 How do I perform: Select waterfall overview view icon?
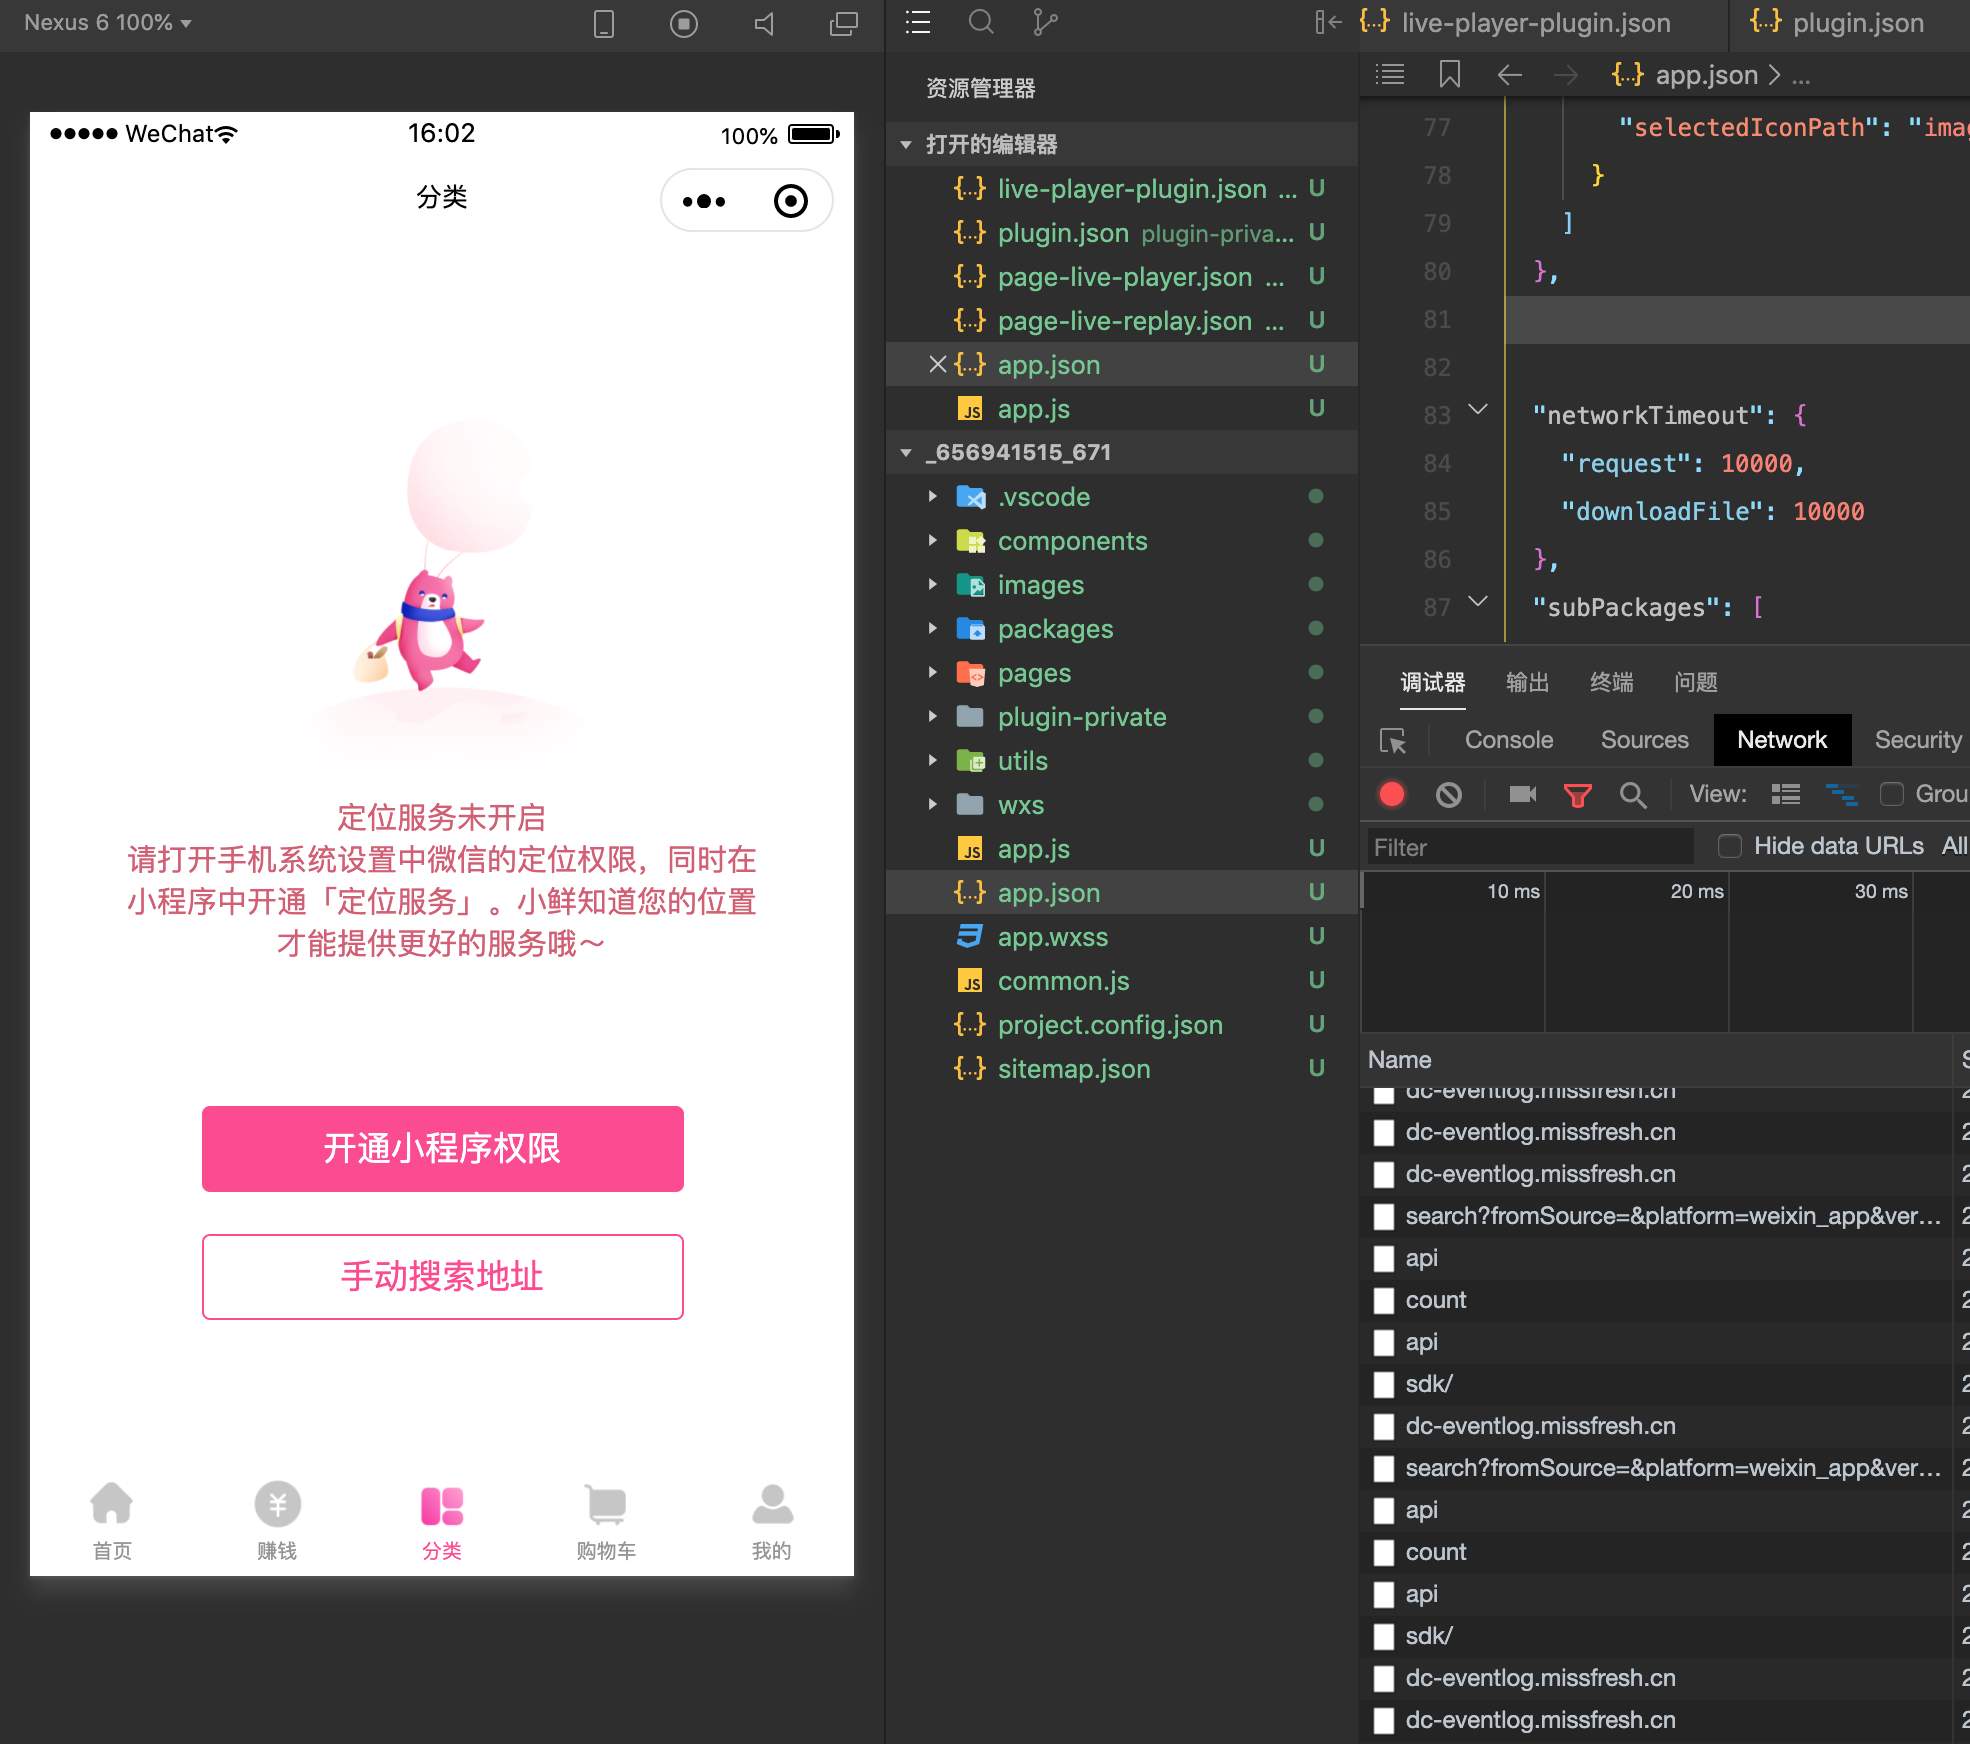[x=1842, y=794]
